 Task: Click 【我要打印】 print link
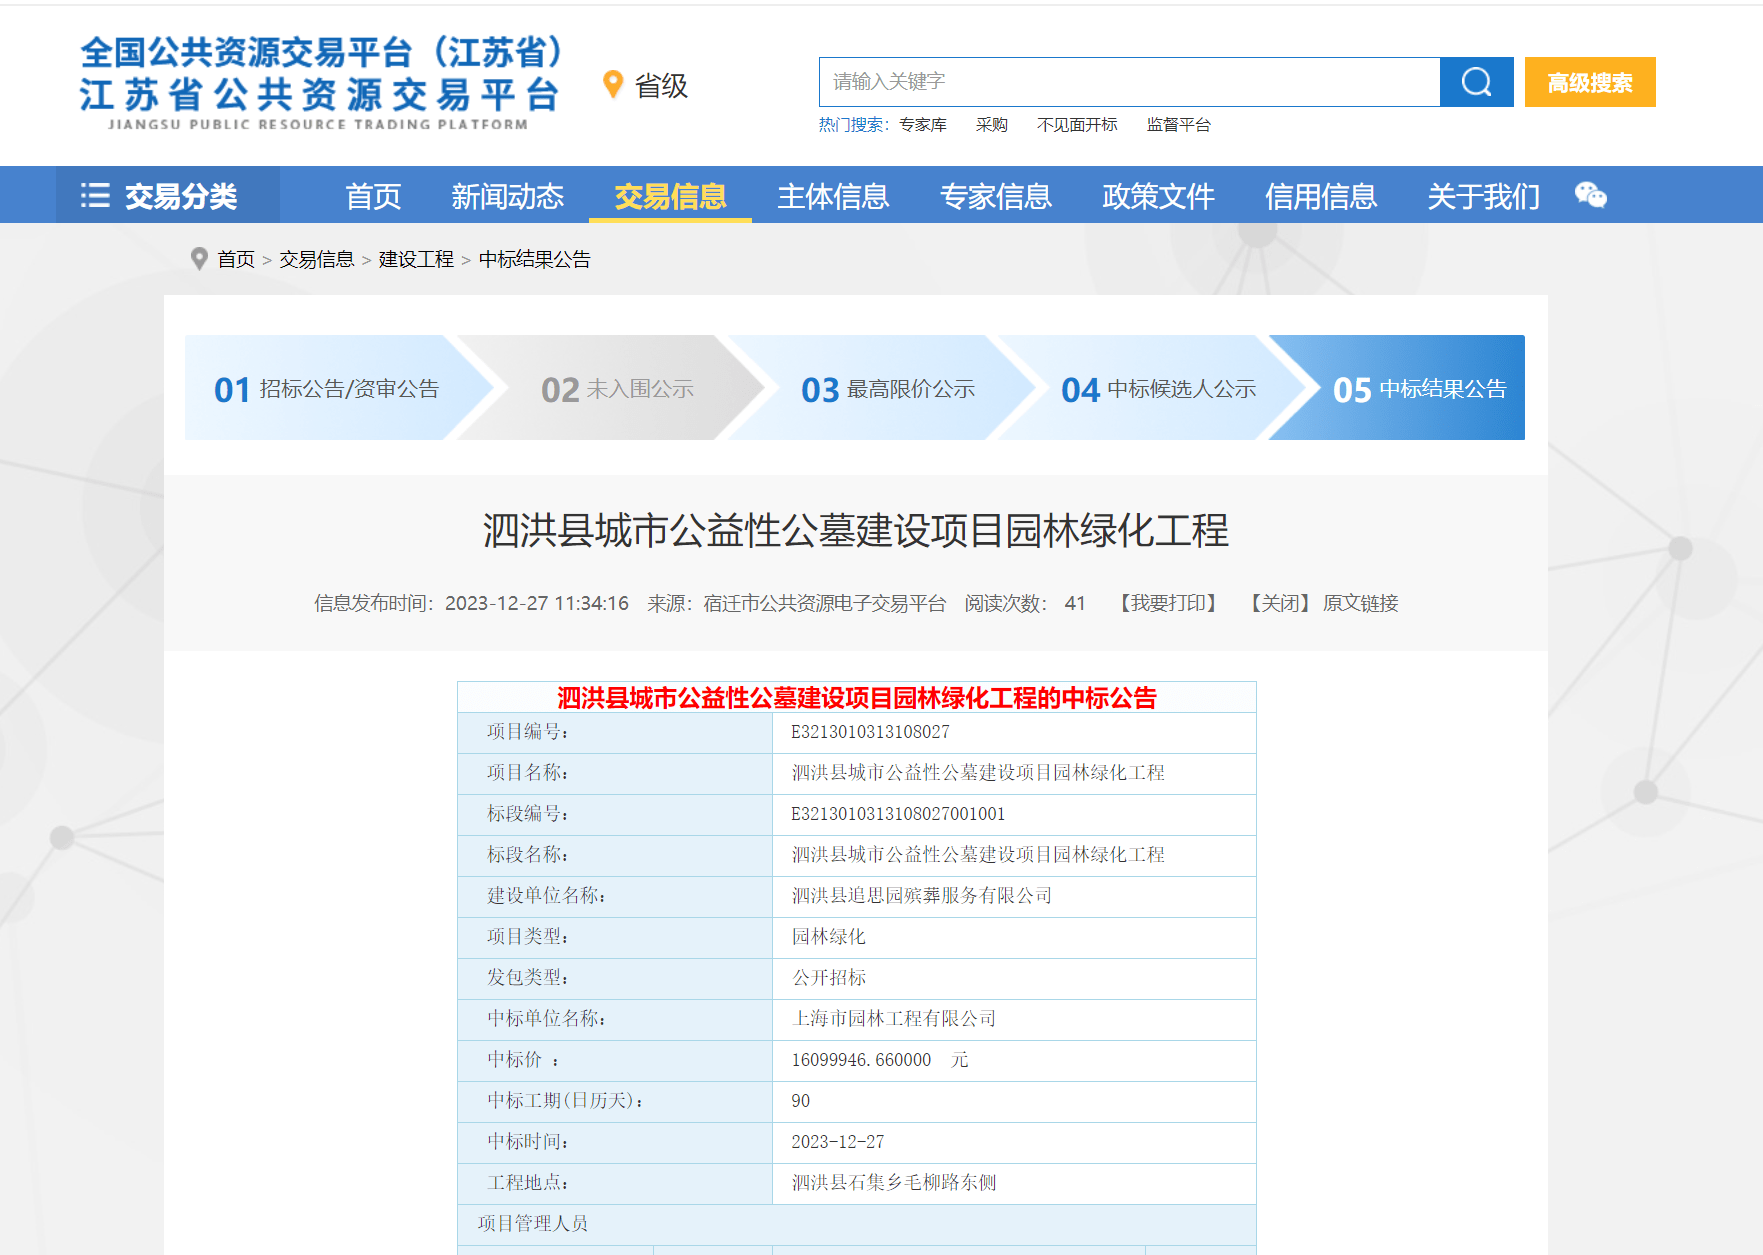(x=1168, y=603)
